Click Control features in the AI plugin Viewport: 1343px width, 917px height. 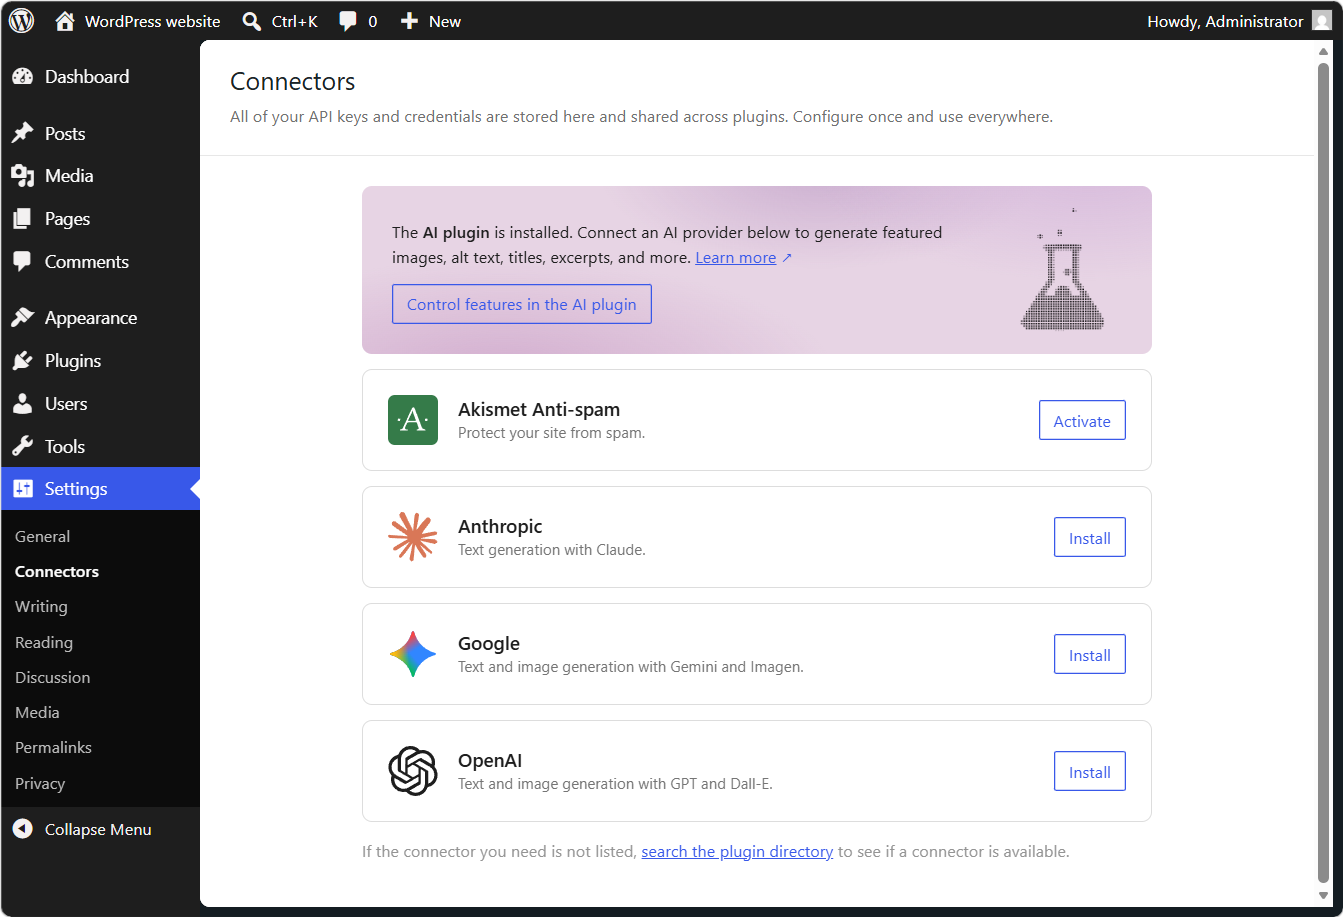pyautogui.click(x=522, y=304)
